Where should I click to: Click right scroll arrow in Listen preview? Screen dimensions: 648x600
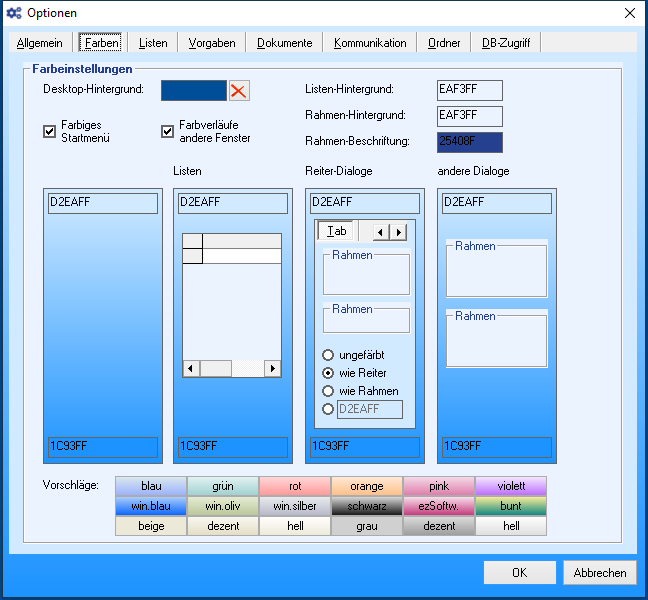(x=273, y=368)
